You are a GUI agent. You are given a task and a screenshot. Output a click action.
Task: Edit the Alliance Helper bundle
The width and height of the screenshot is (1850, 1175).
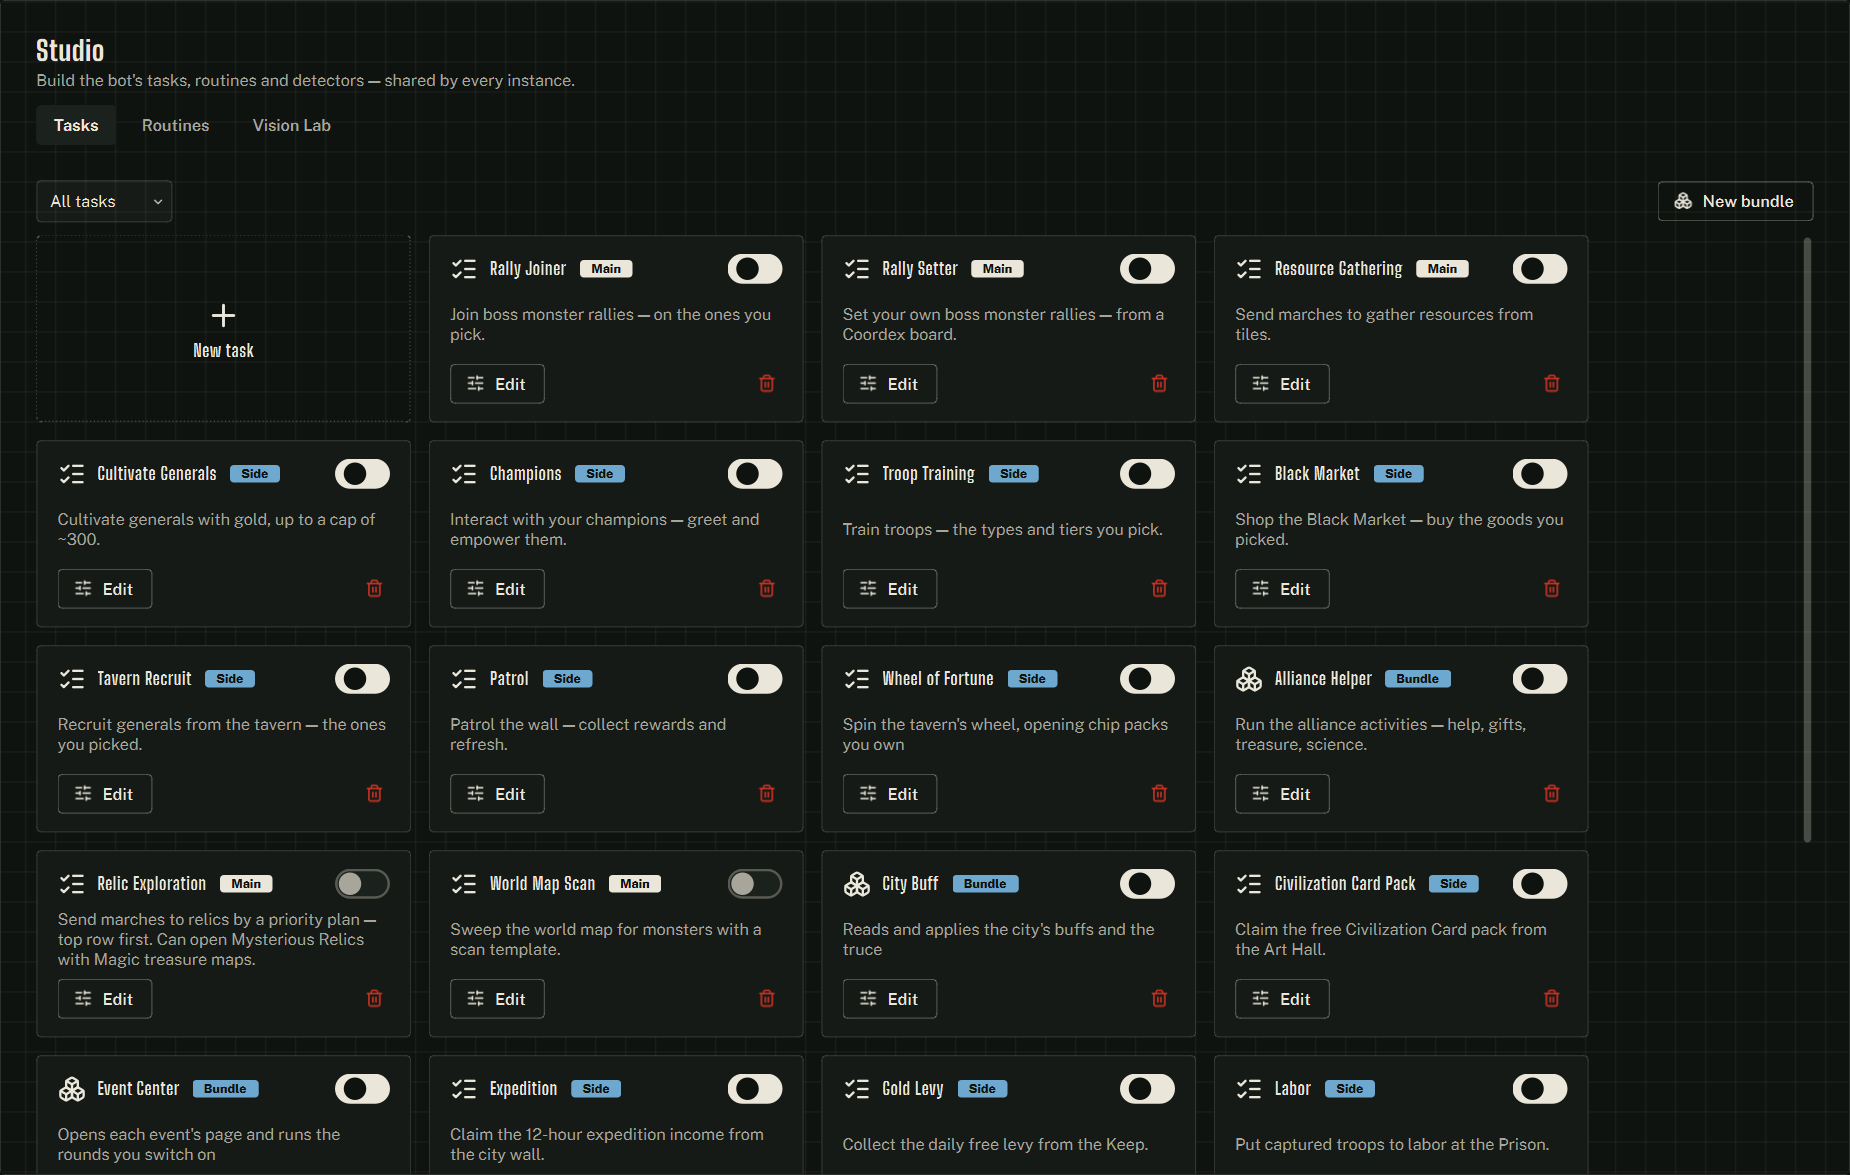[x=1282, y=794]
